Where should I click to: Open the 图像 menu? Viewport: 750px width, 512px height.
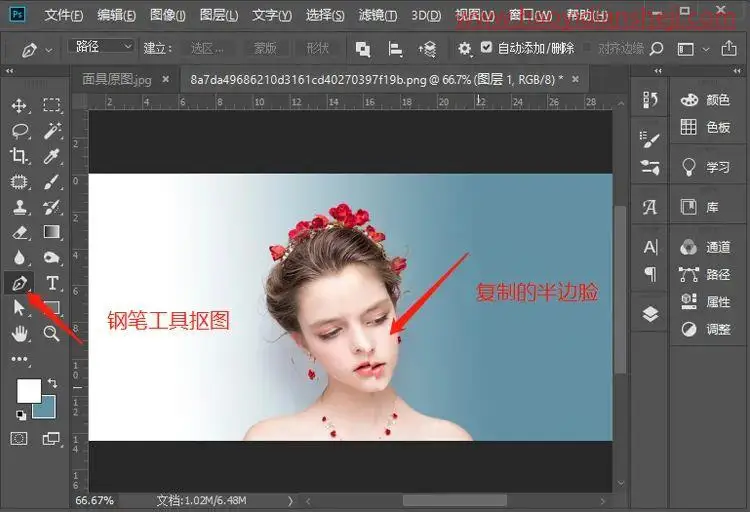click(167, 15)
